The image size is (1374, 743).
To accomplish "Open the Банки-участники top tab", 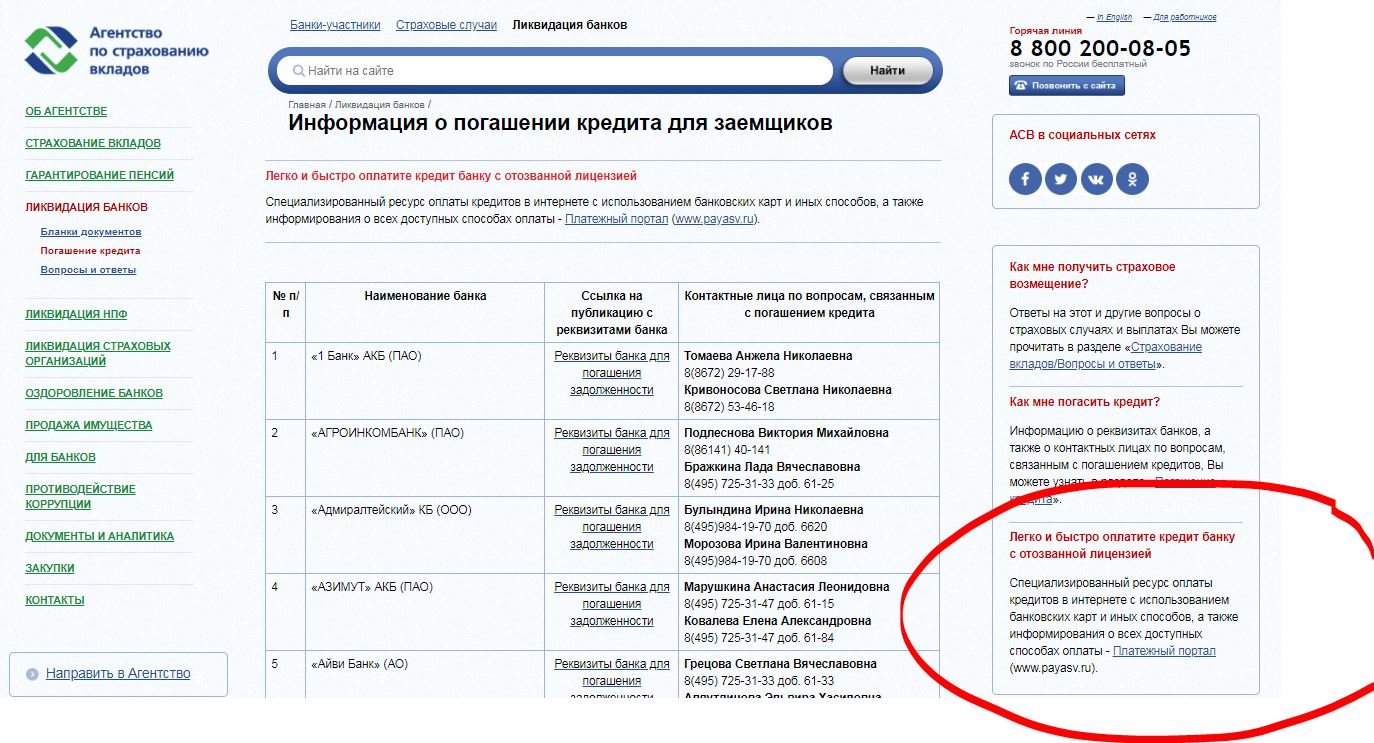I will tap(335, 25).
